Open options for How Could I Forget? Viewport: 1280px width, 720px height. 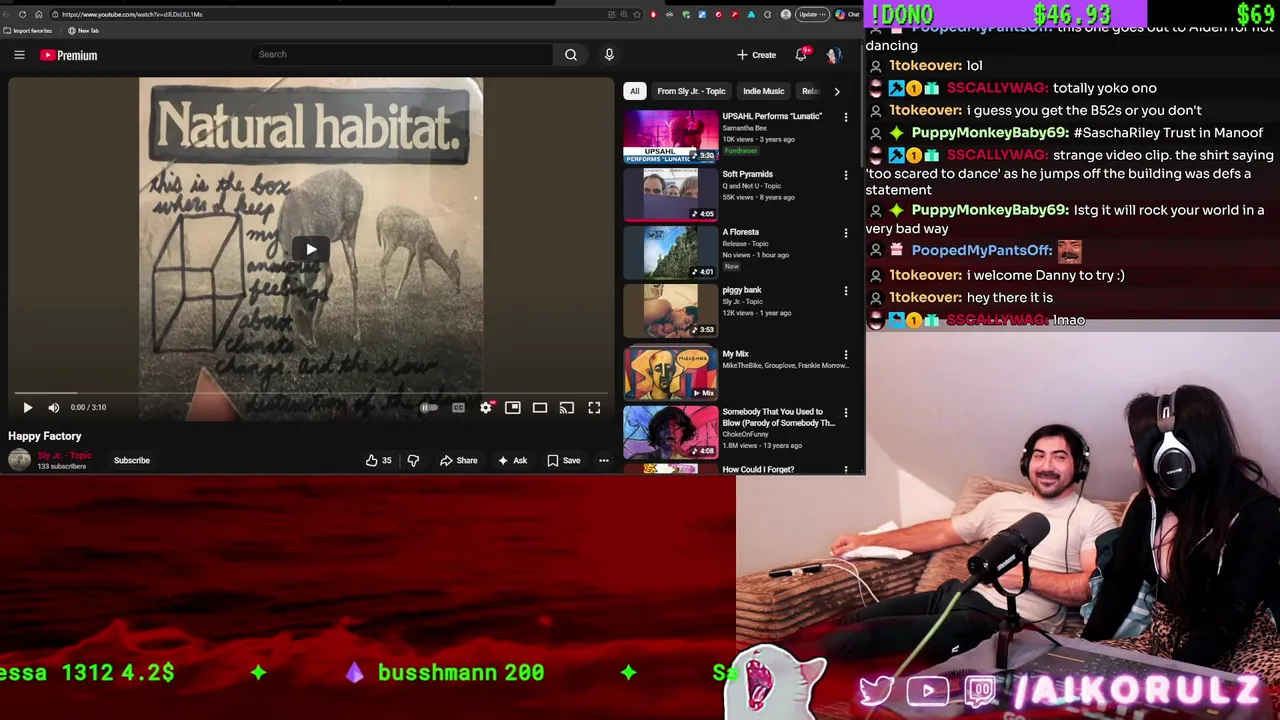tap(846, 469)
